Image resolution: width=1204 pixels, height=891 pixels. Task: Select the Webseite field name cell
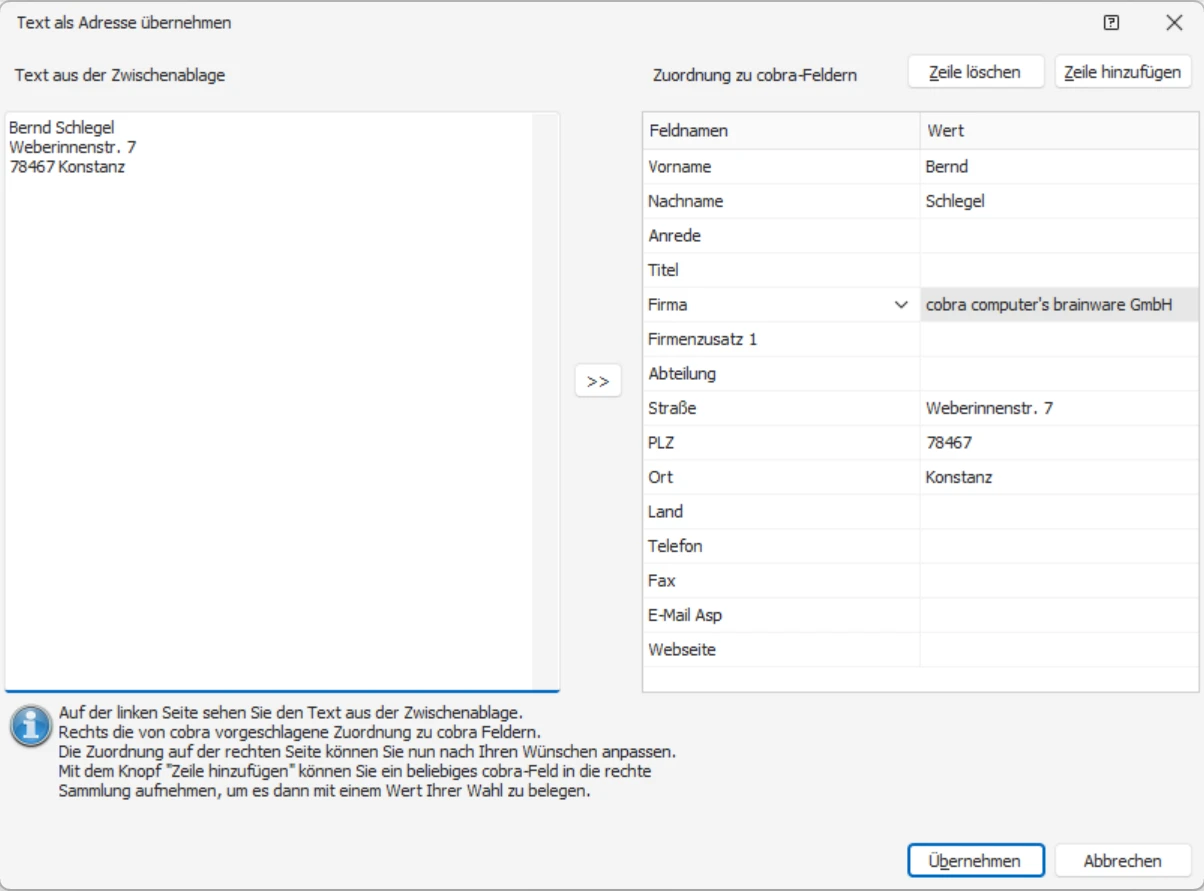click(x=780, y=650)
